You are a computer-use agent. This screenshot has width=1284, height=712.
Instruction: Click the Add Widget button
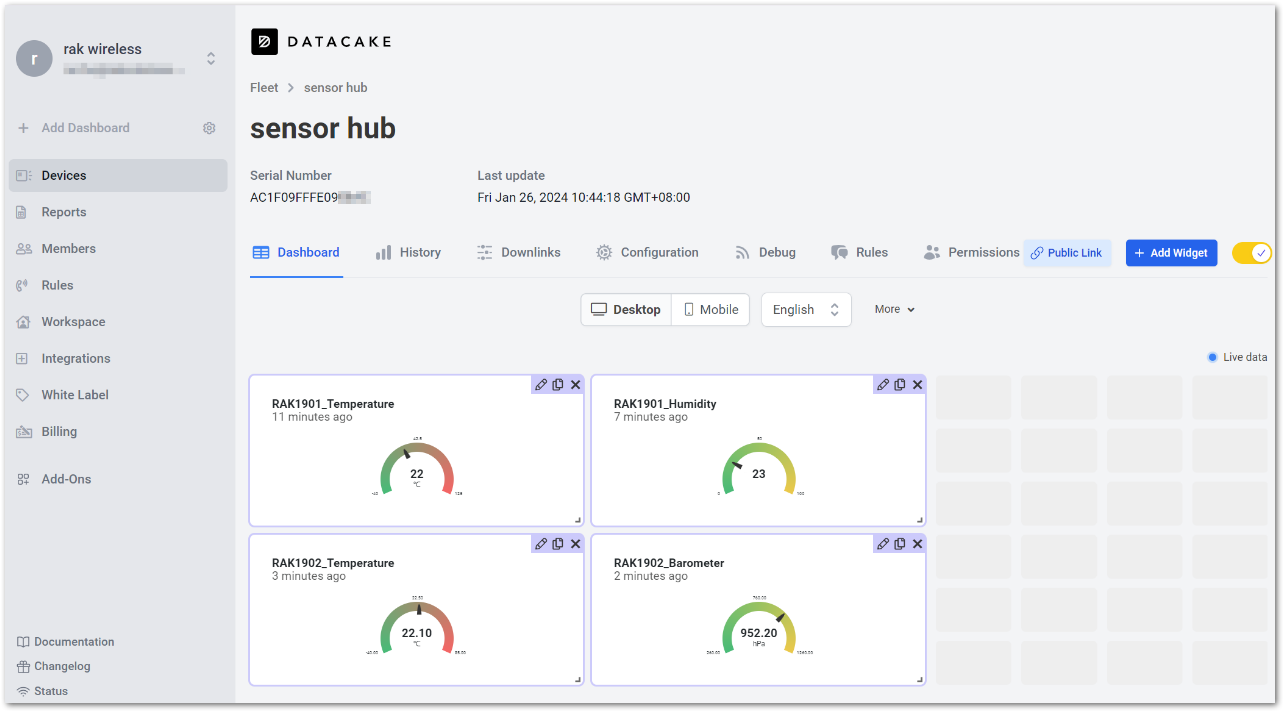click(1171, 253)
